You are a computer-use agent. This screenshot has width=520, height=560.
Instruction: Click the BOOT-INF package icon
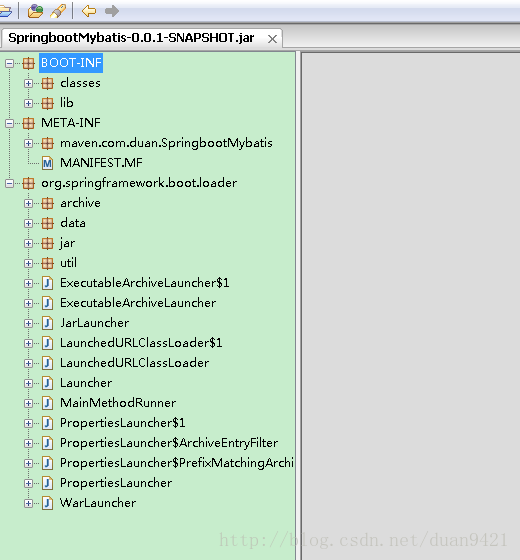click(x=29, y=63)
